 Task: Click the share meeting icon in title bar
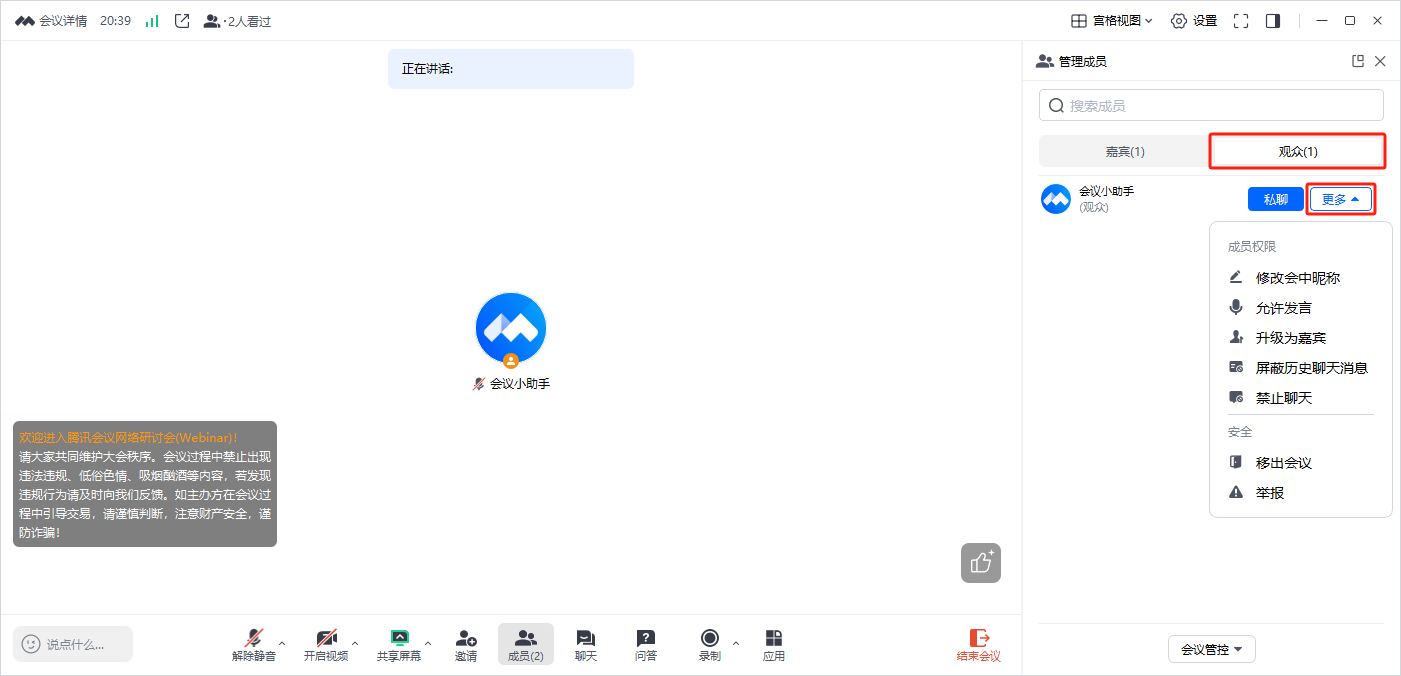click(182, 20)
